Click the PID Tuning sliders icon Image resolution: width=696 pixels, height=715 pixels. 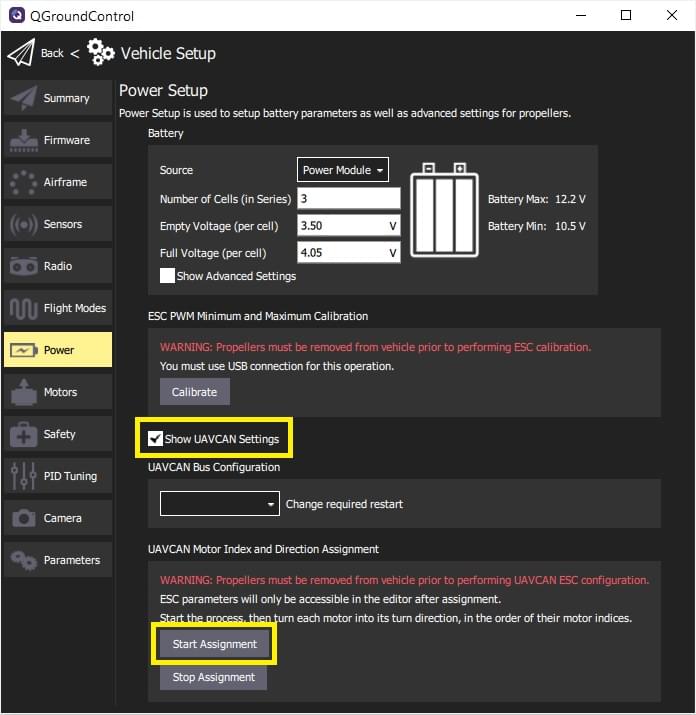click(24, 476)
